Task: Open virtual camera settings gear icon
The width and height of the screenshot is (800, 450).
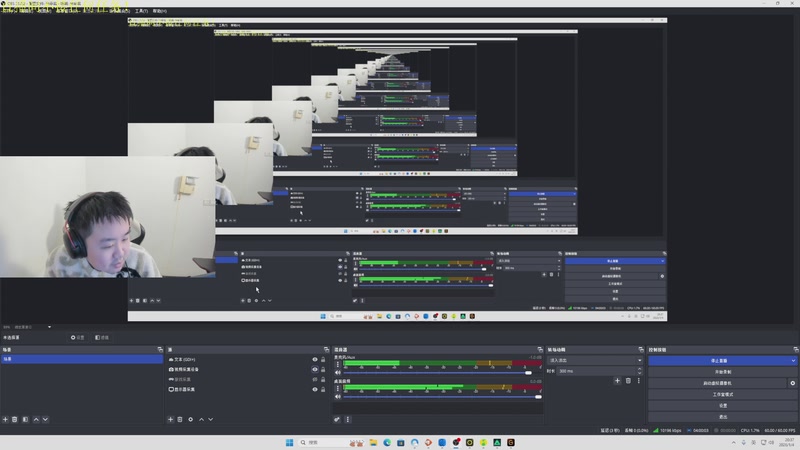Action: (x=792, y=383)
